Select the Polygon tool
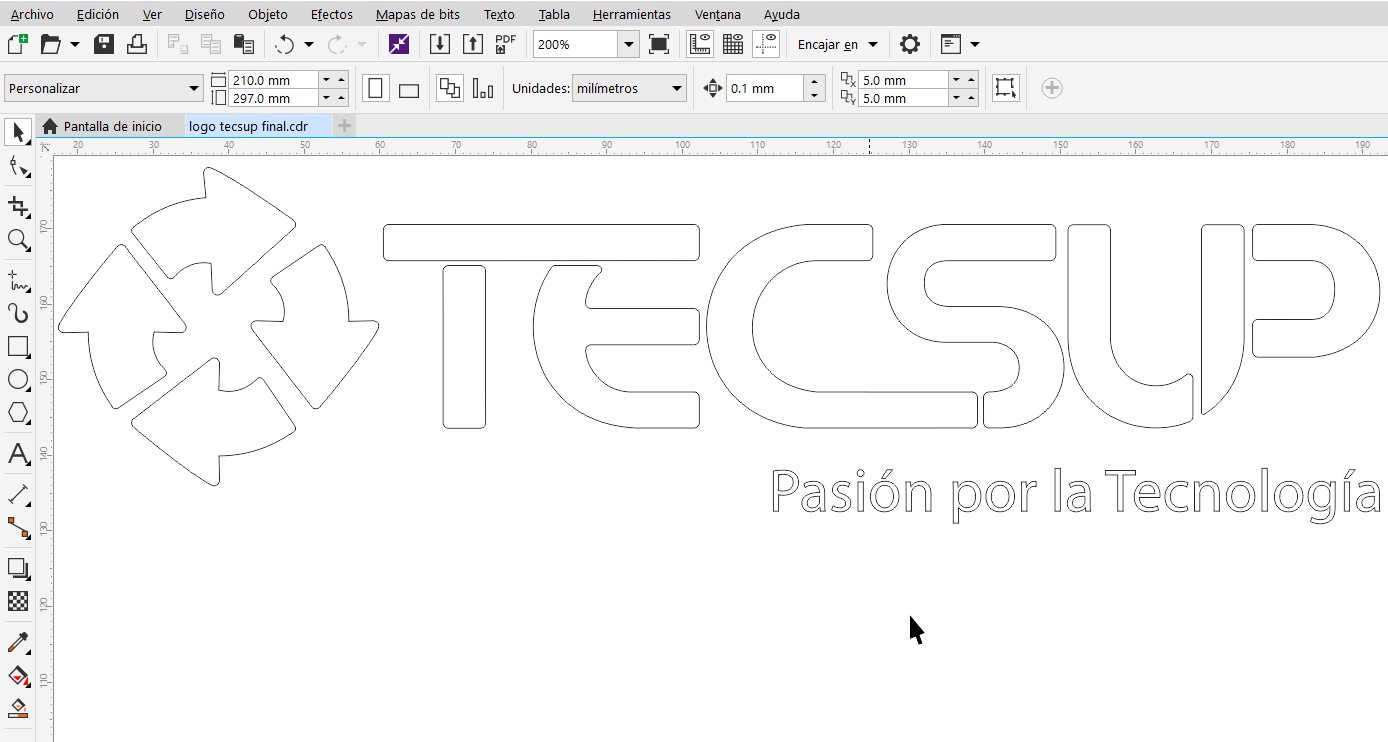1388x742 pixels. (18, 413)
